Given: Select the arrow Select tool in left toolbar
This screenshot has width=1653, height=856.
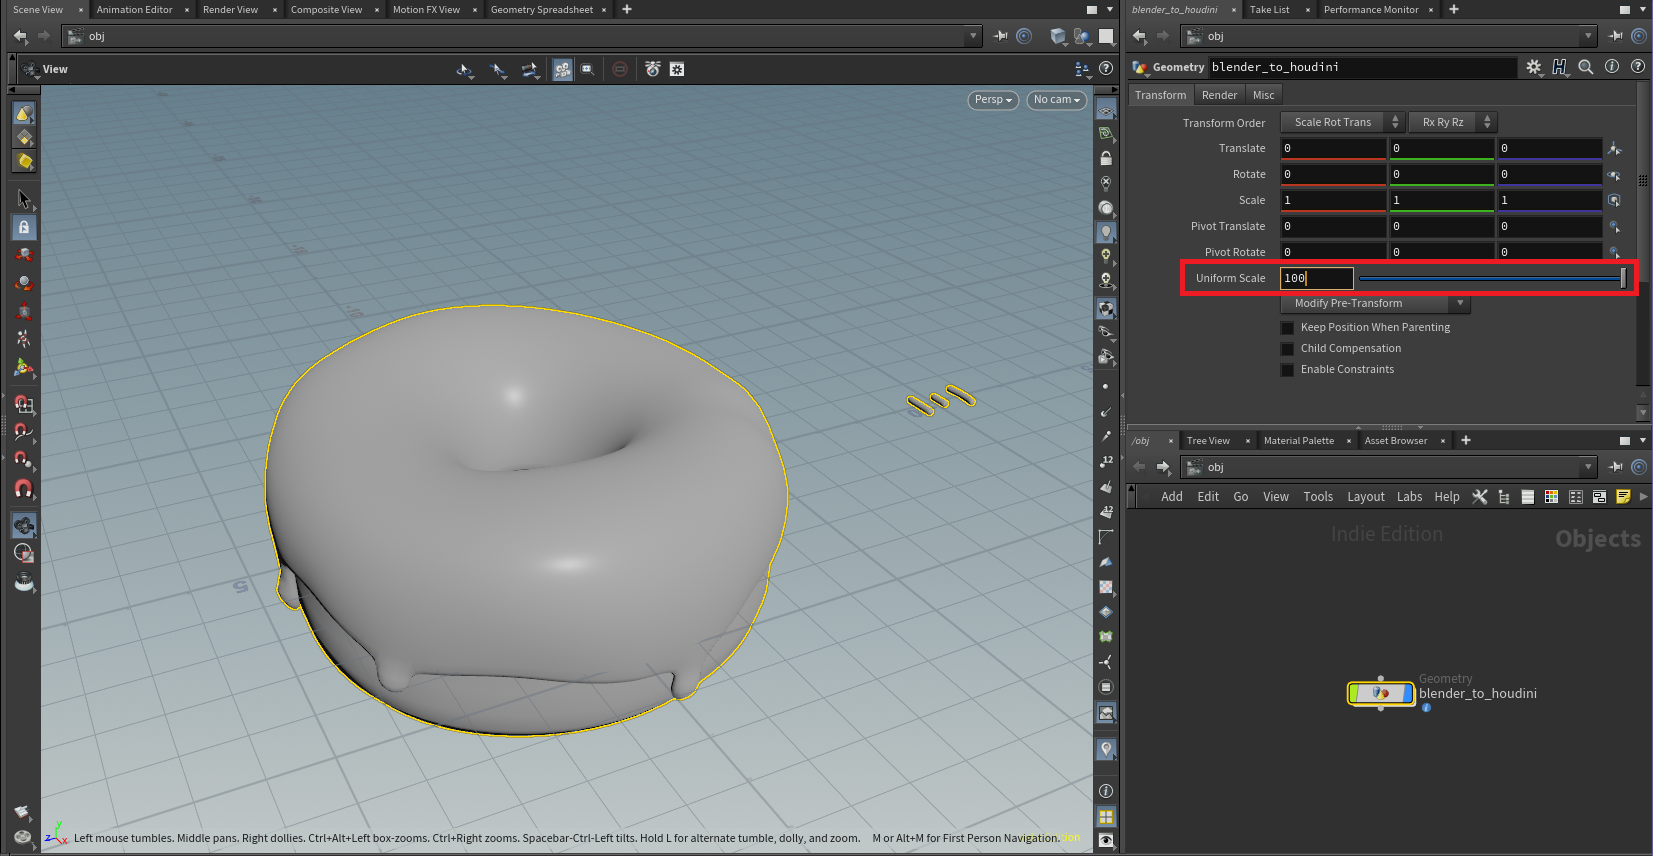Looking at the screenshot, I should coord(24,199).
